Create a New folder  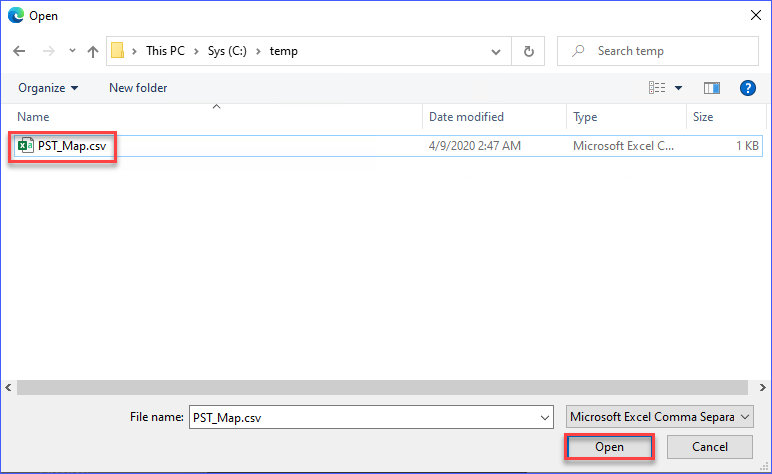tap(138, 88)
